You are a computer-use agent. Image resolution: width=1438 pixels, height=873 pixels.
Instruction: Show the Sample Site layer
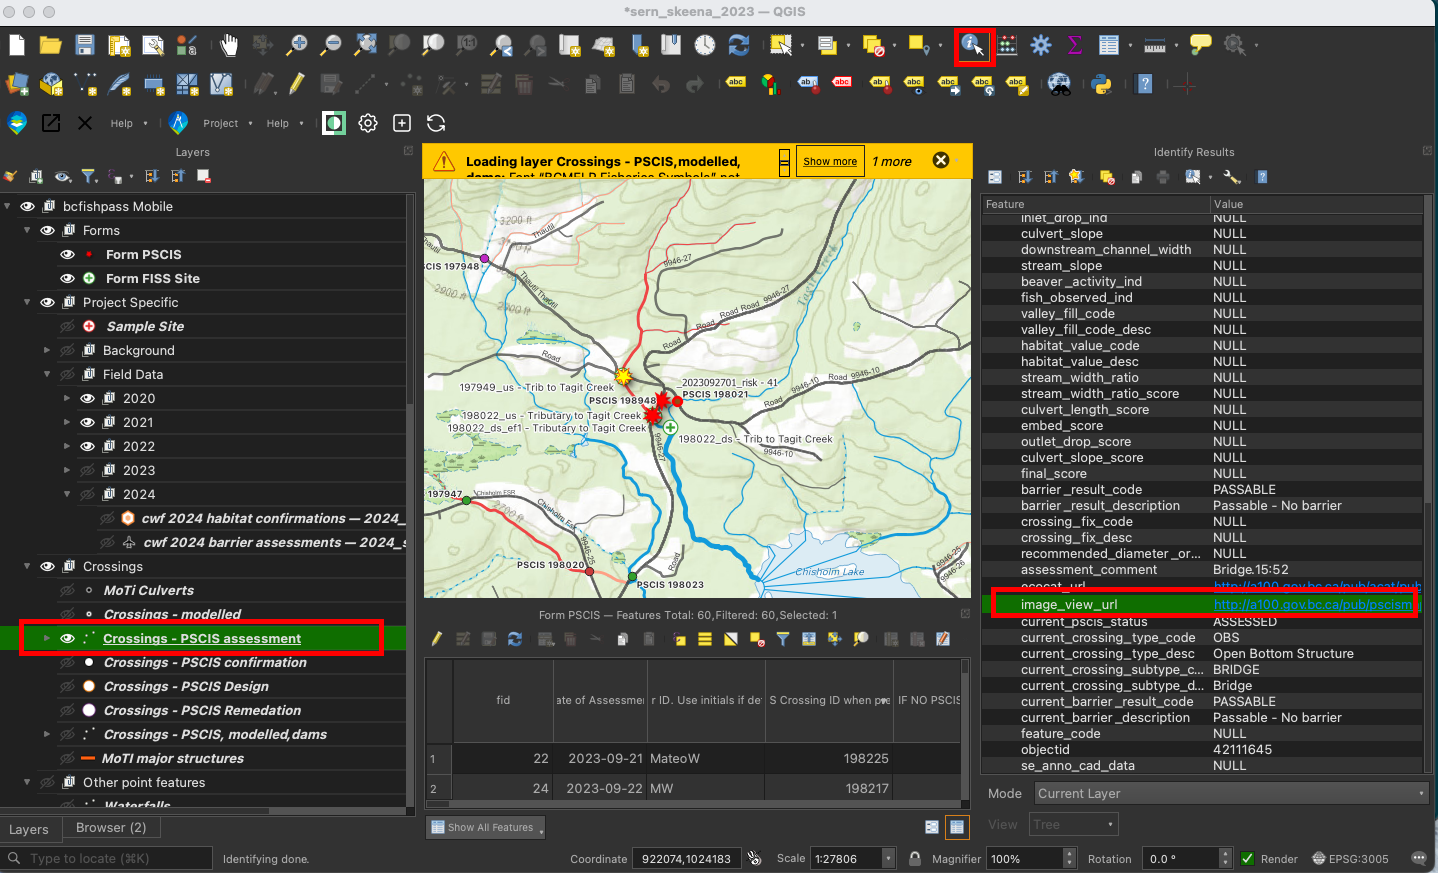click(67, 326)
